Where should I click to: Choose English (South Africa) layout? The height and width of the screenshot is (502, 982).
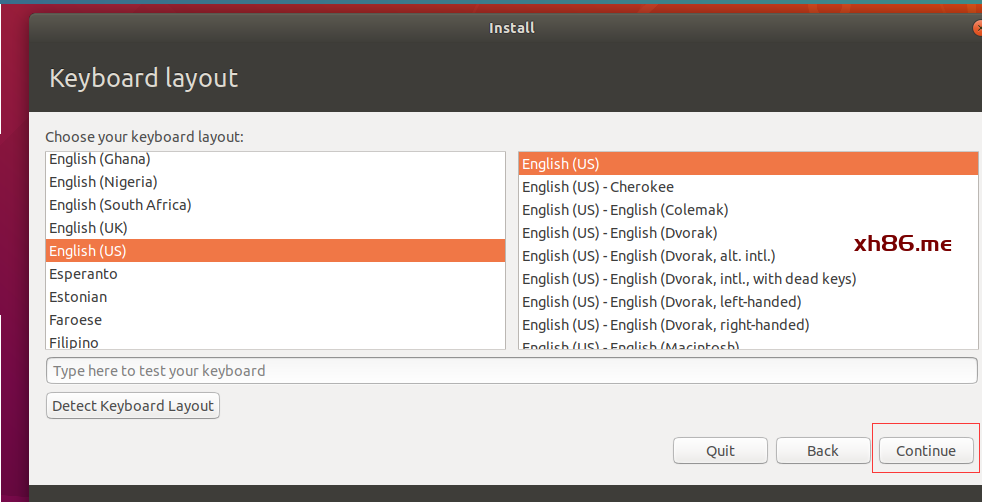[120, 205]
